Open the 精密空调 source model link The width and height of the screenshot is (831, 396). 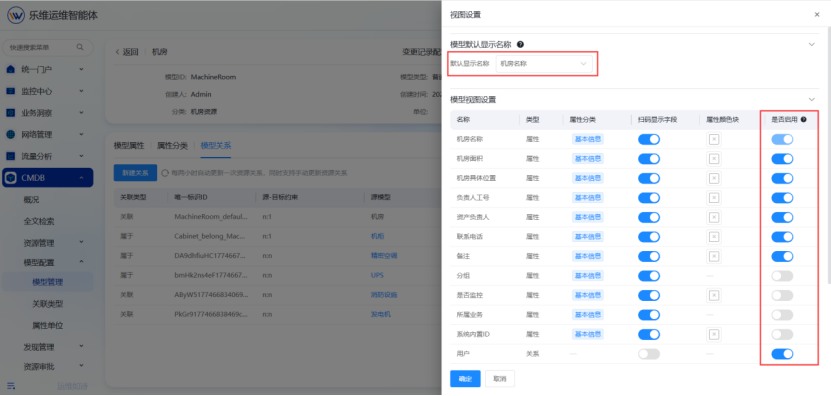[x=384, y=256]
